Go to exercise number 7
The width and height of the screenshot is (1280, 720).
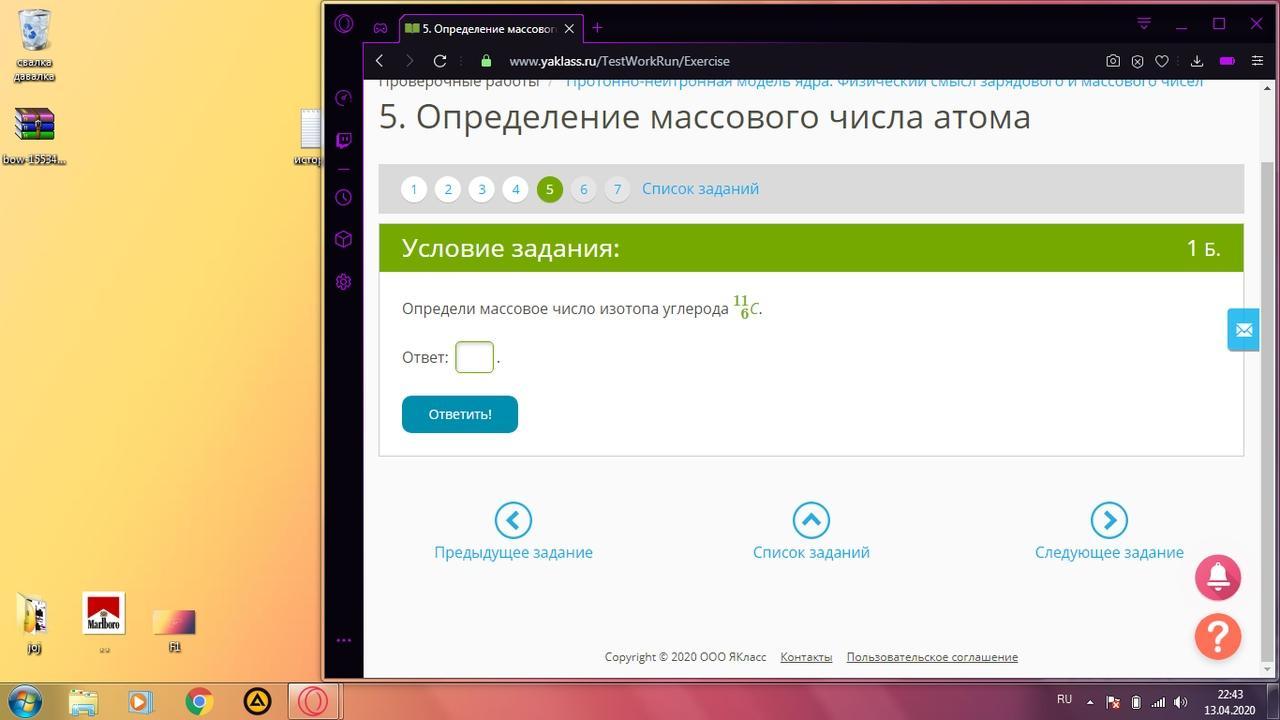pyautogui.click(x=618, y=189)
